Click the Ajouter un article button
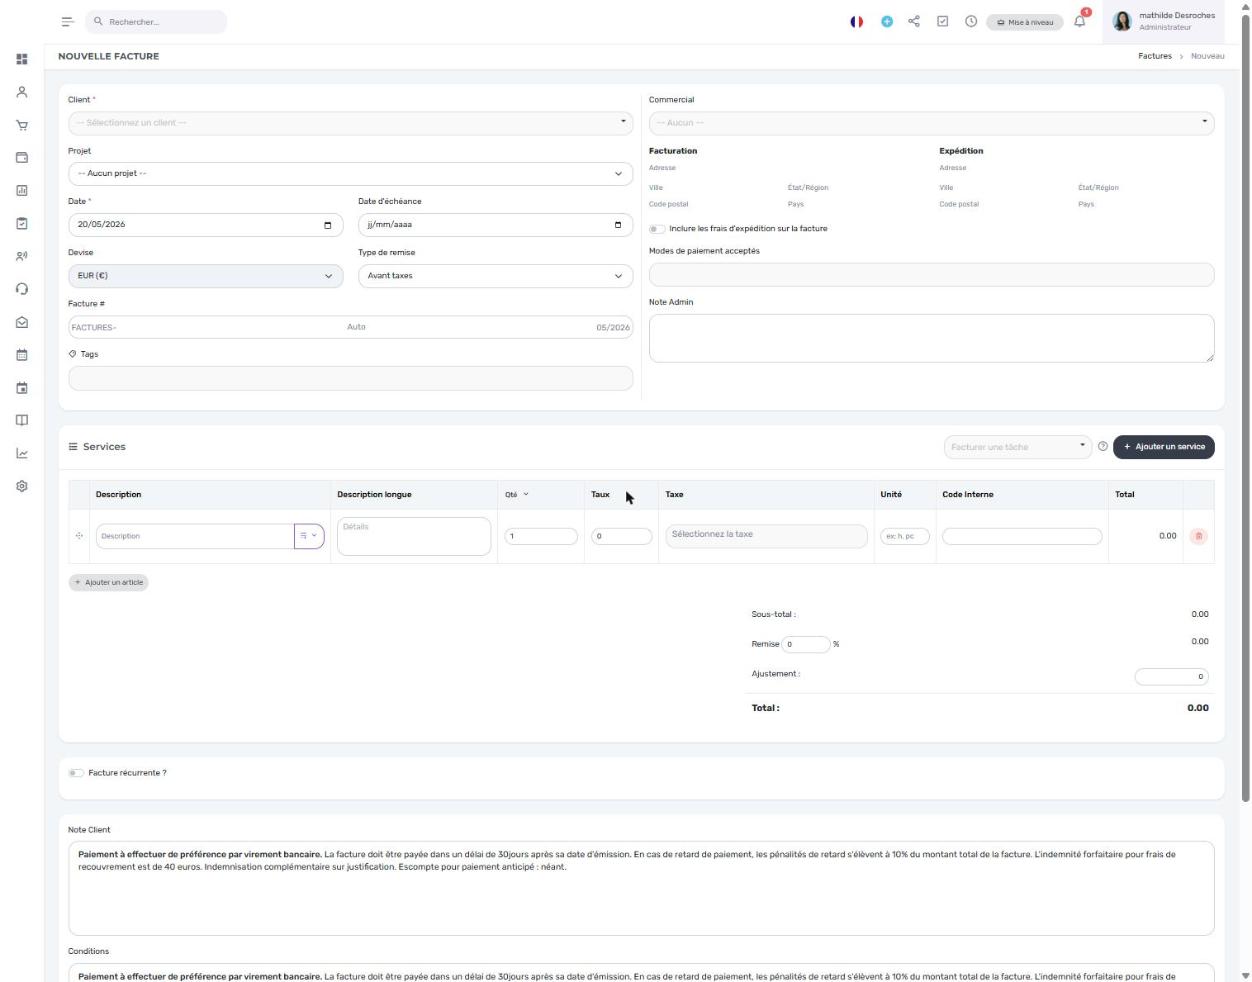The image size is (1252, 982). (108, 582)
